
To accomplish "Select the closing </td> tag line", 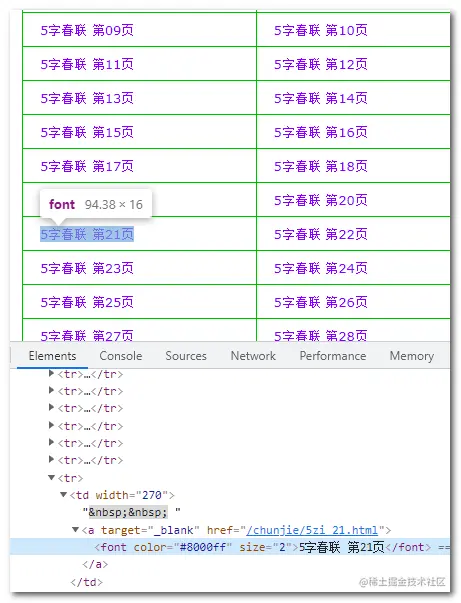I will click(x=87, y=582).
